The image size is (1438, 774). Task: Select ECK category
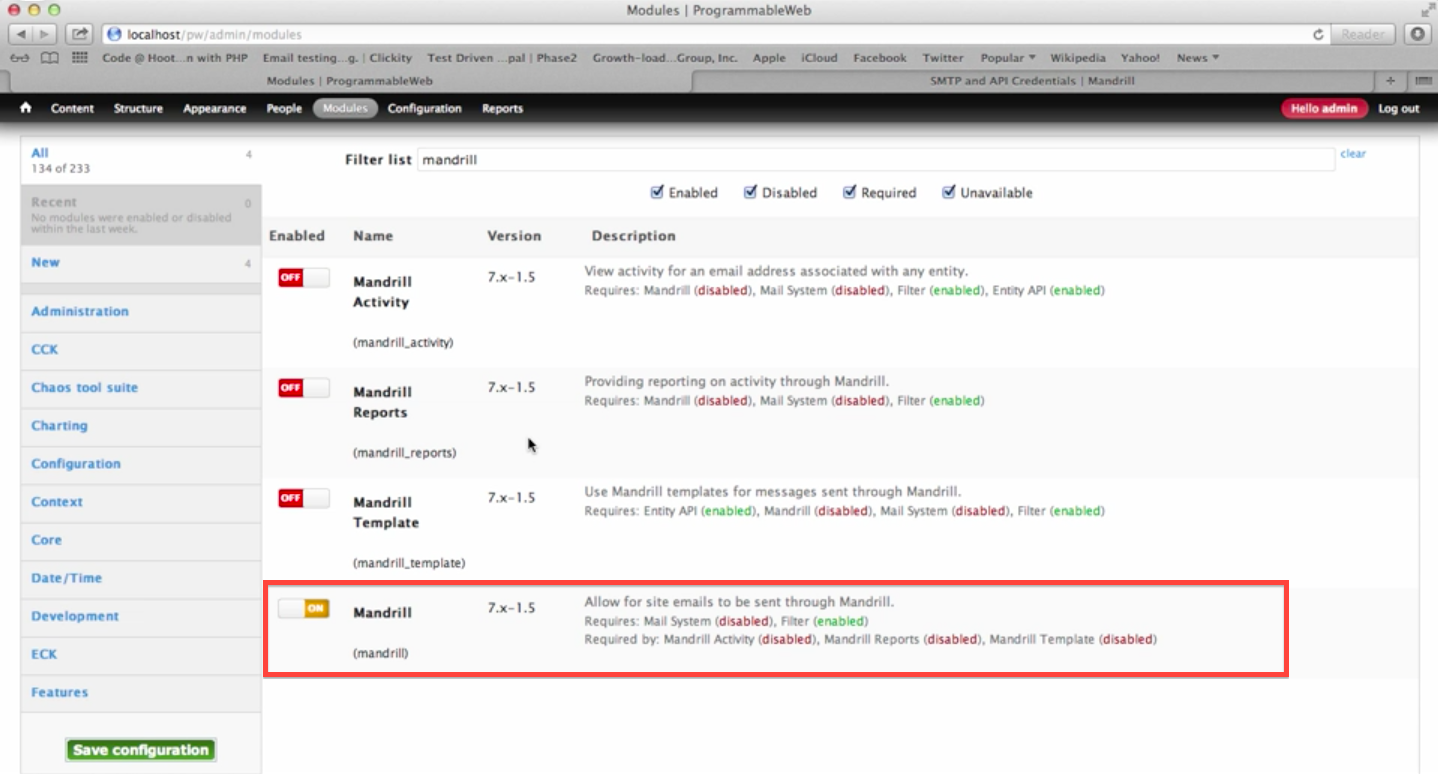[141, 653]
